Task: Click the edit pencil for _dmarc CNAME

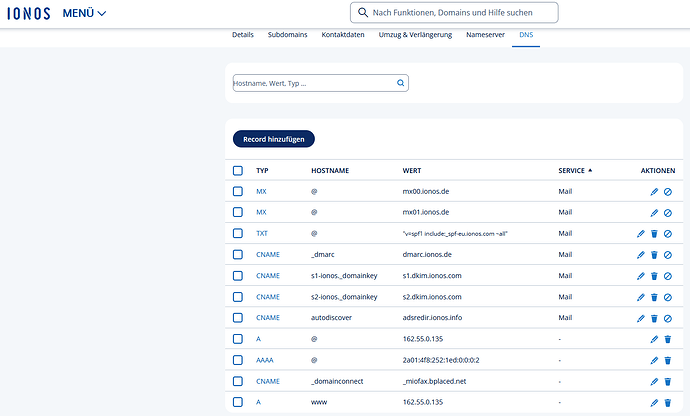Action: pos(641,254)
